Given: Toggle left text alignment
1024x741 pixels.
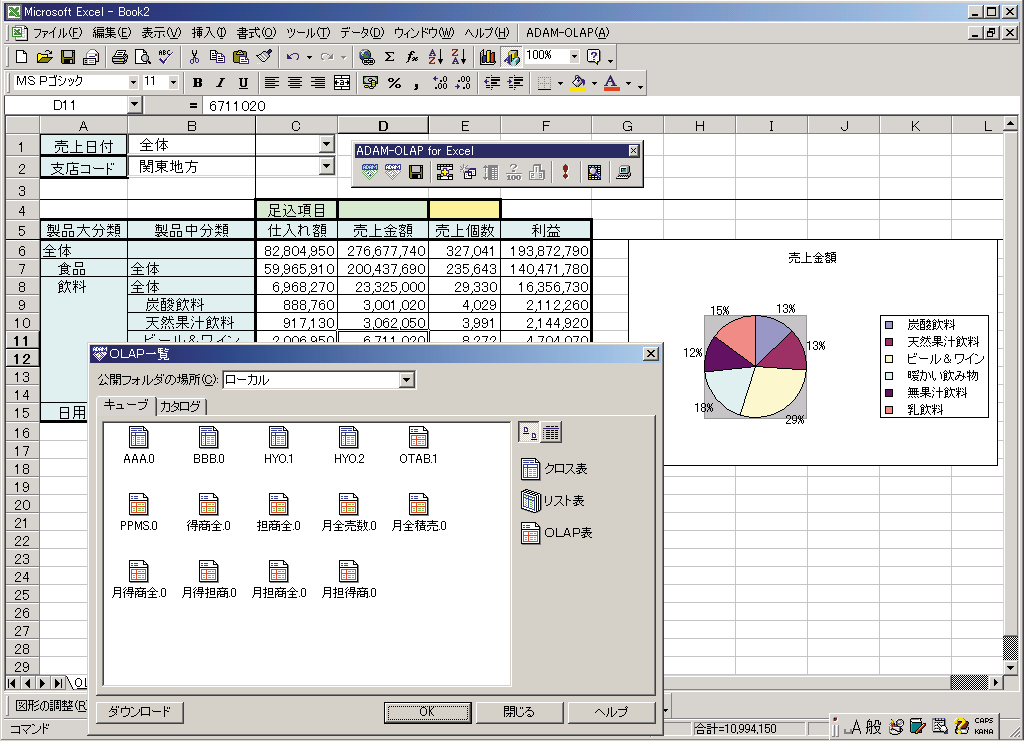Looking at the screenshot, I should [271, 83].
